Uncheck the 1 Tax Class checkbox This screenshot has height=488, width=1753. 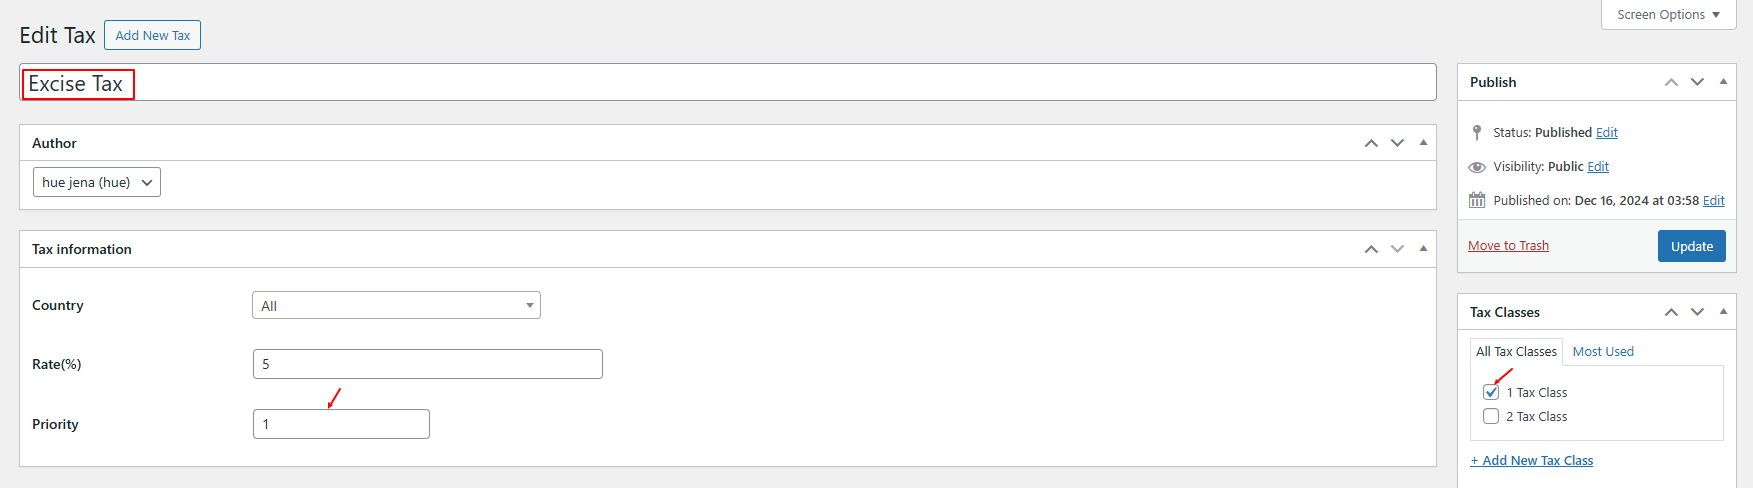pyautogui.click(x=1491, y=392)
